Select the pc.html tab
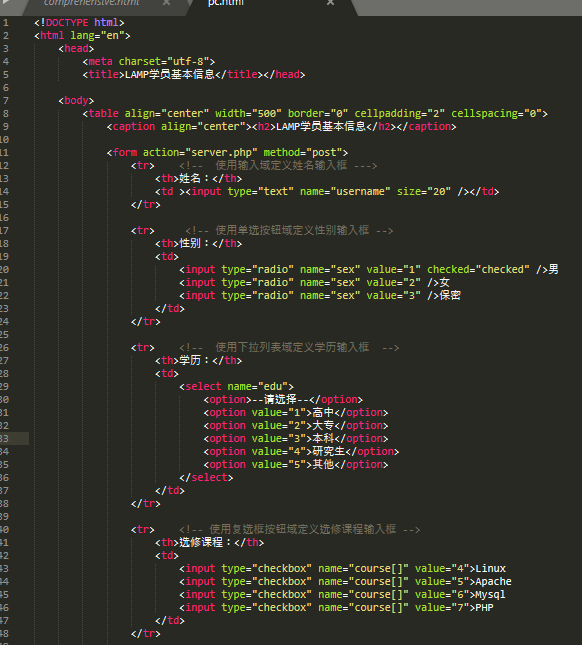 [226, 3]
